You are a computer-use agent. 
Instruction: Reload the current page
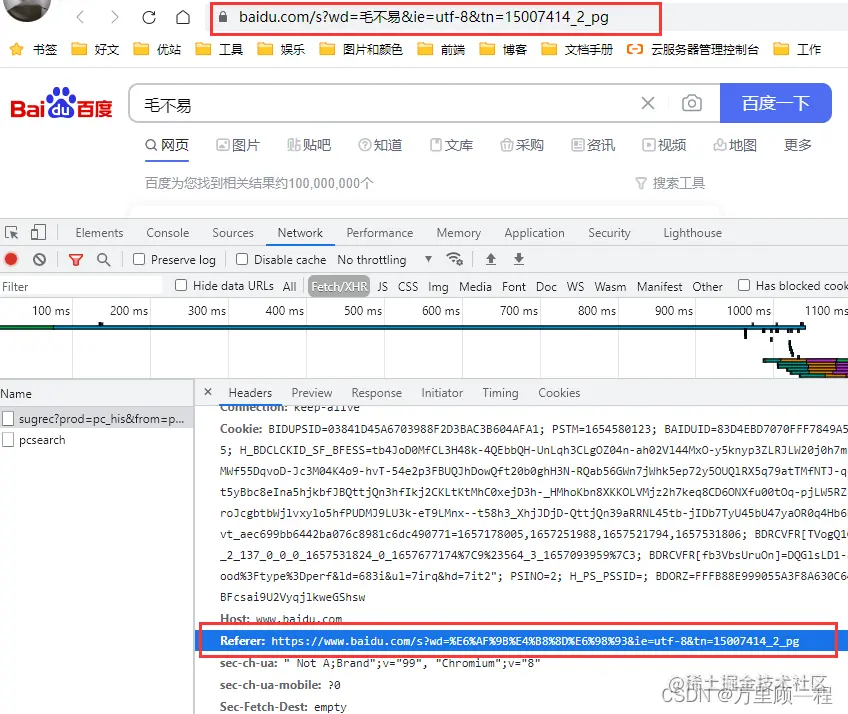point(148,17)
